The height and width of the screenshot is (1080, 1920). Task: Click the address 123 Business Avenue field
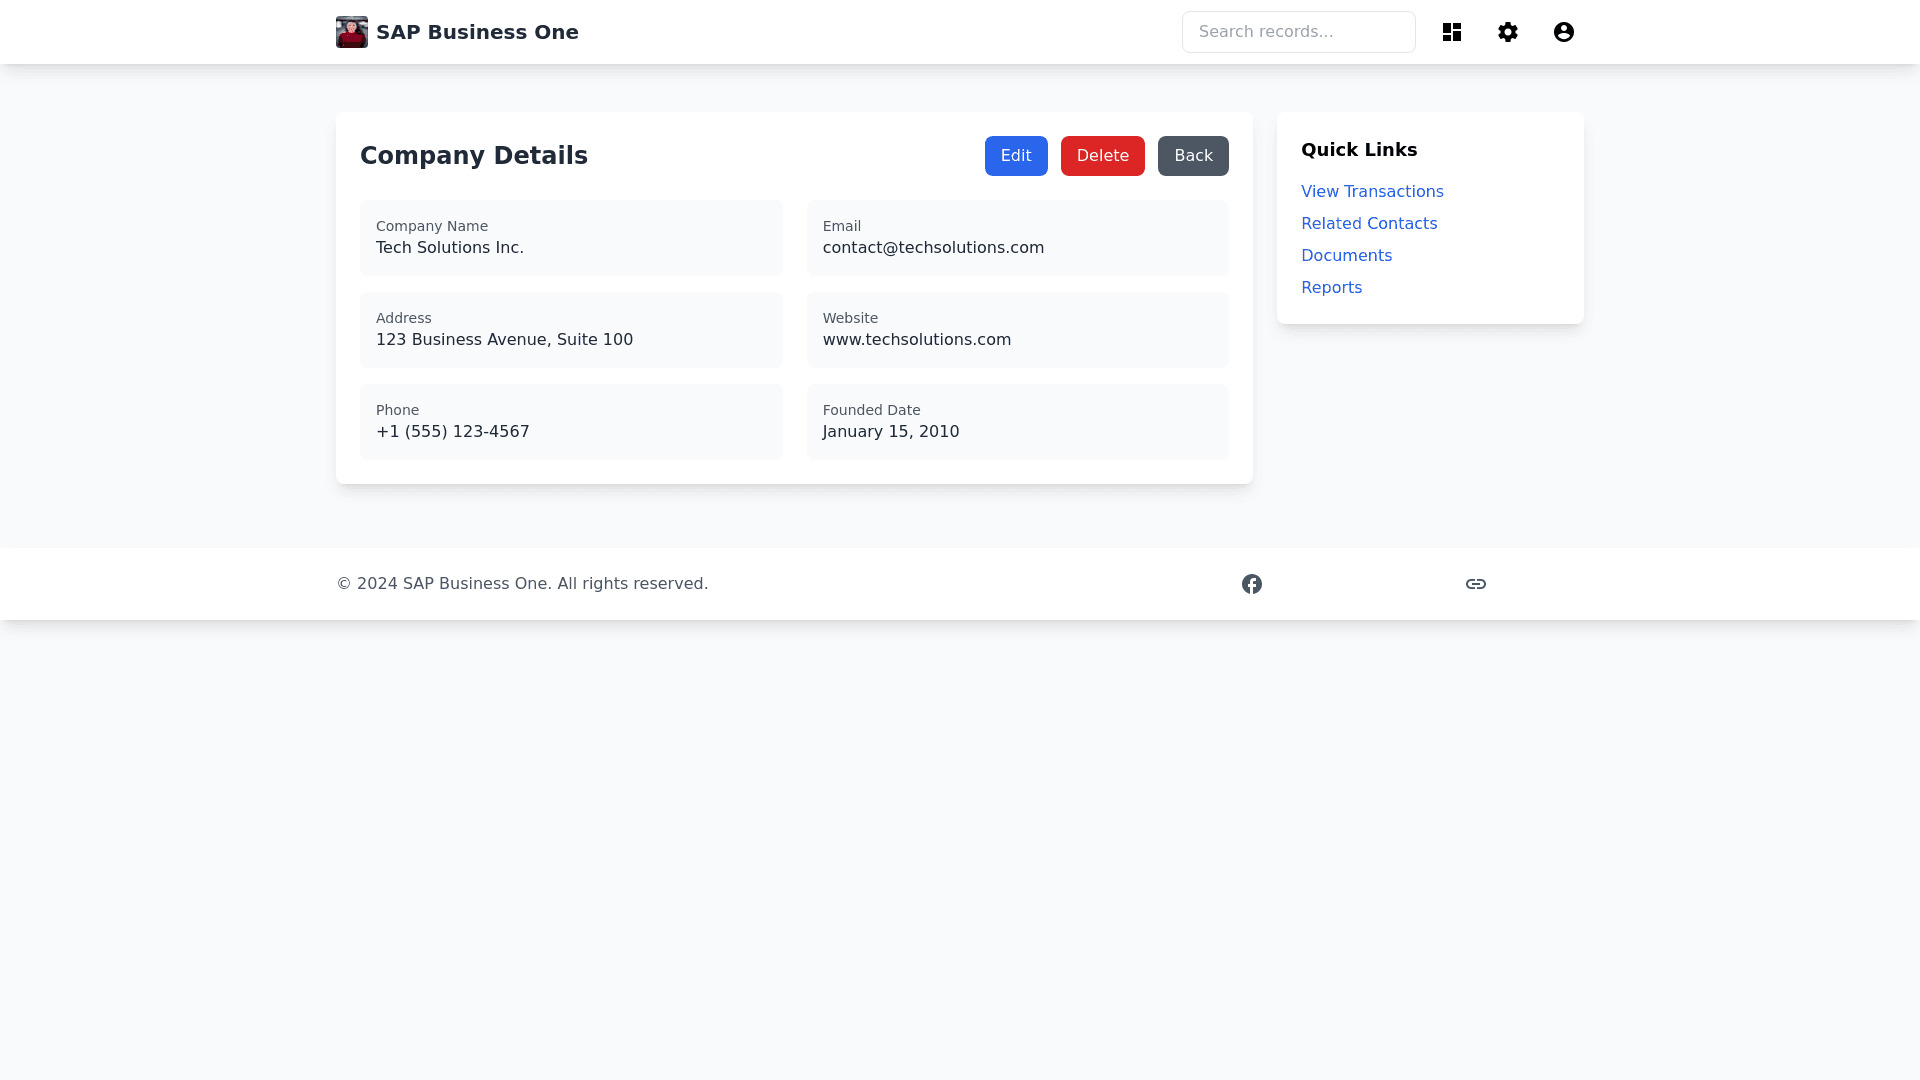click(x=504, y=340)
